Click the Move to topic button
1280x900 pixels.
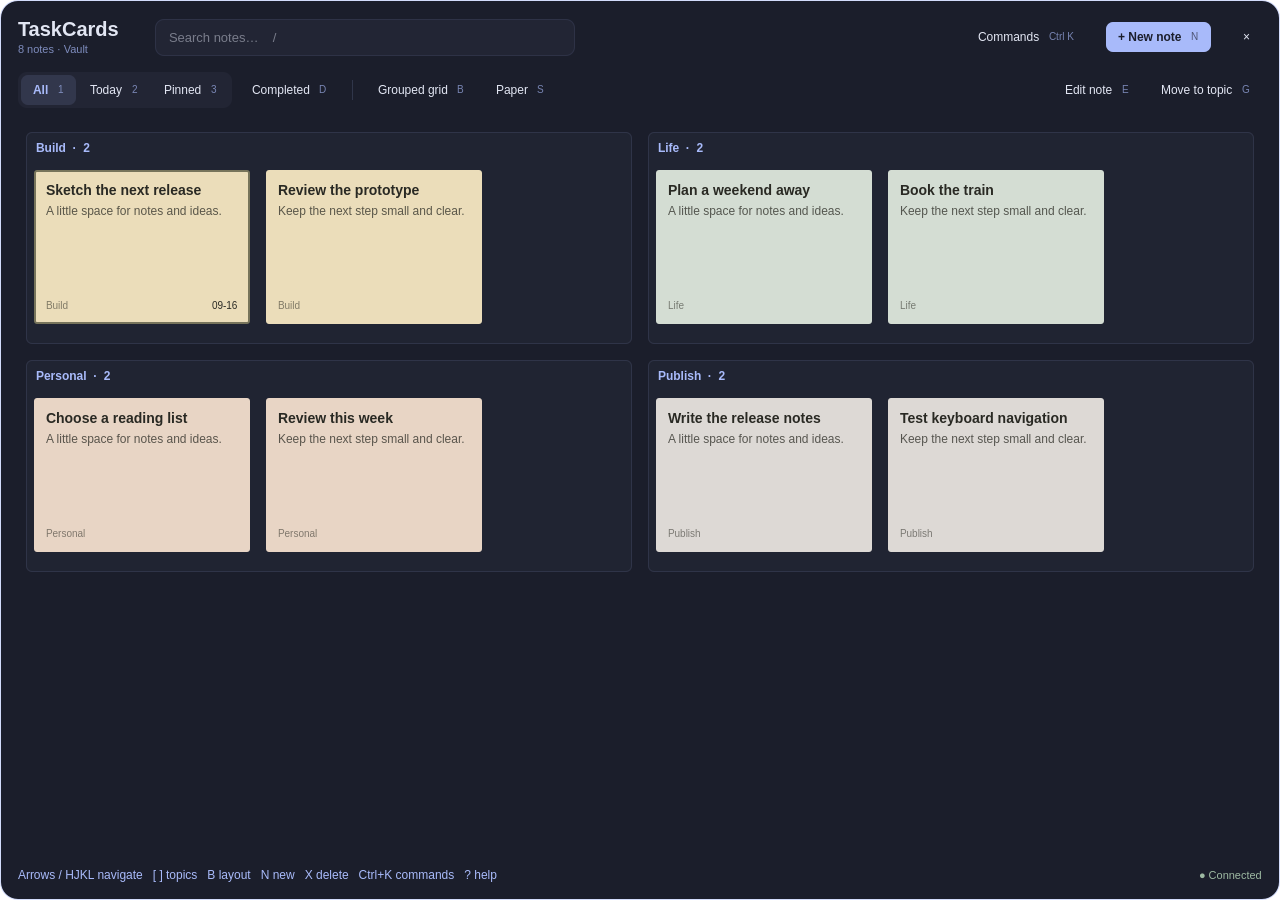point(1205,90)
